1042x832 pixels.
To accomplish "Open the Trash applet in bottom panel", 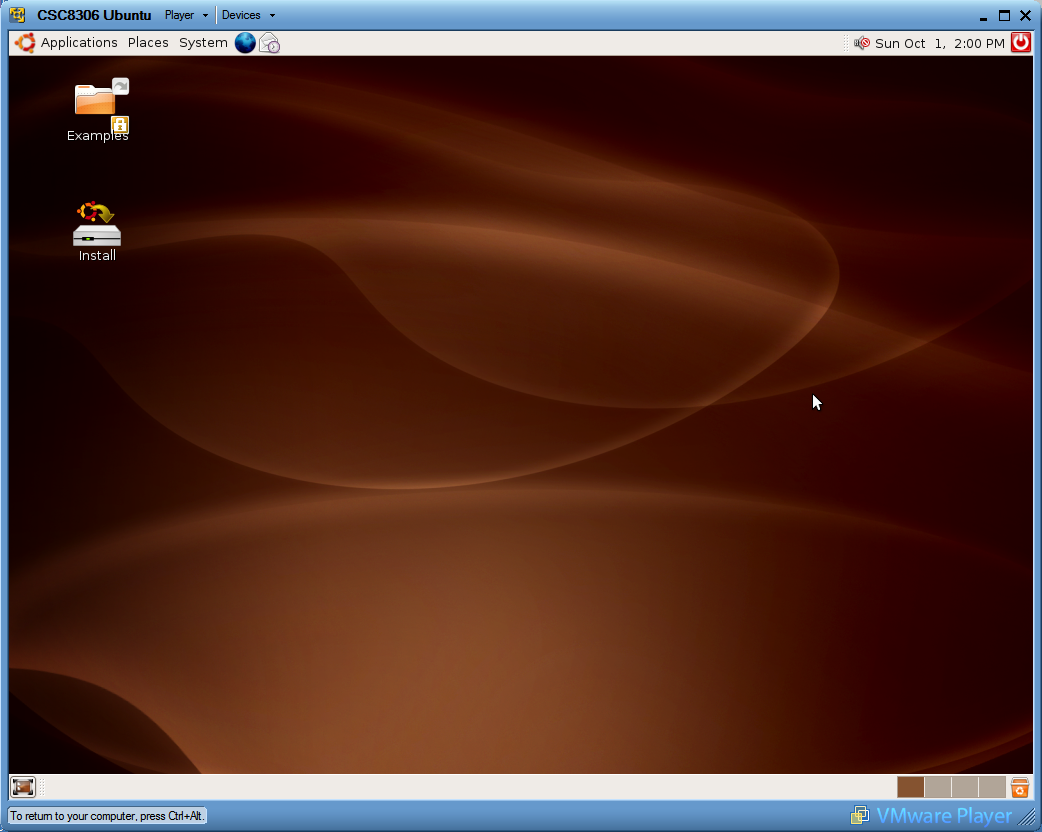I will 1019,787.
